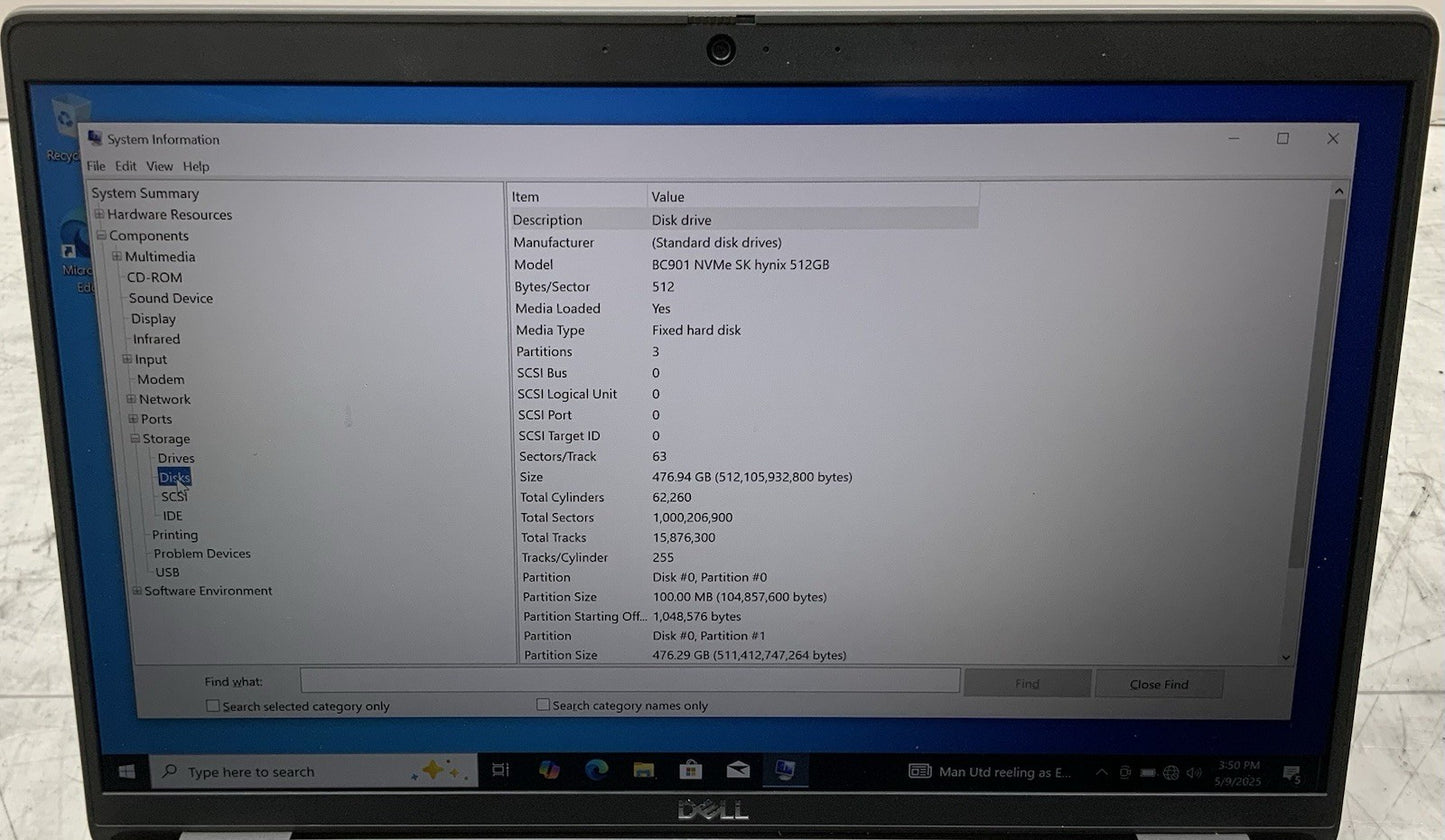This screenshot has height=840, width=1445.
Task: Collapse the Storage tree node
Action: (135, 439)
